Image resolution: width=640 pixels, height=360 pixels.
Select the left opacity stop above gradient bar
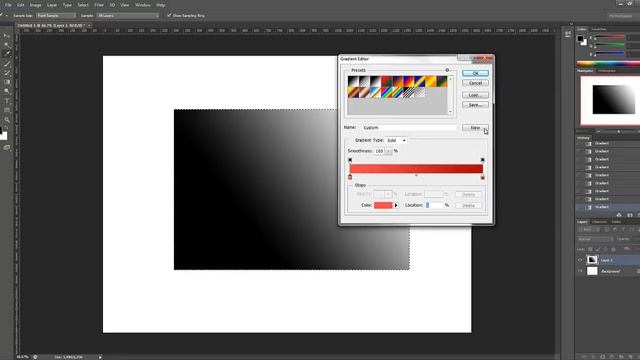[350, 160]
